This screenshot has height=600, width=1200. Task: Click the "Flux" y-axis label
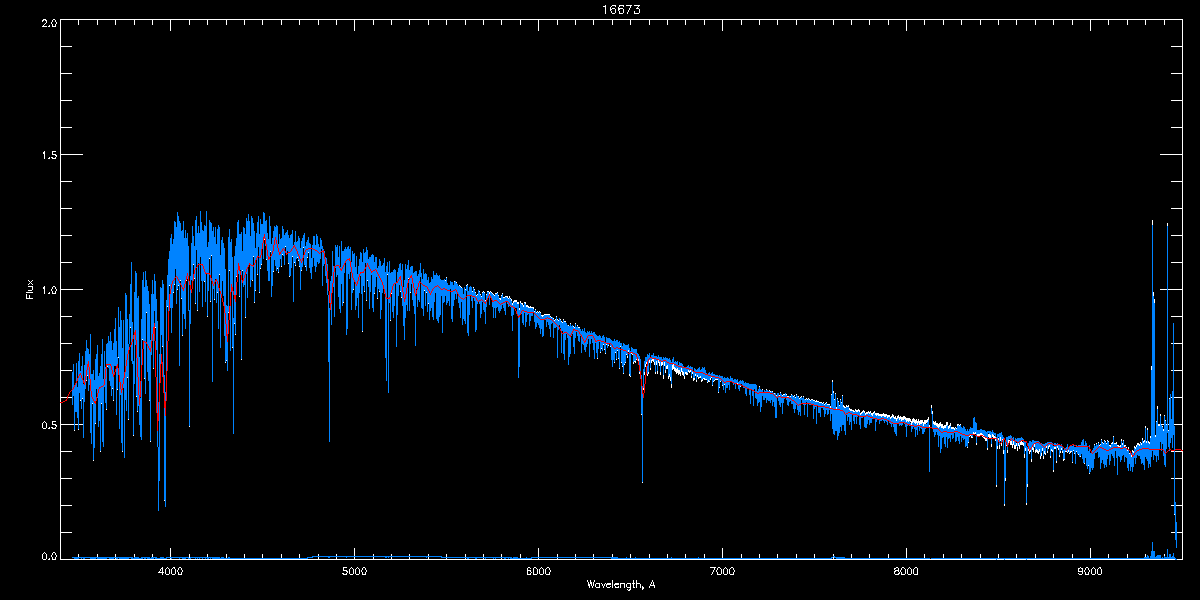pyautogui.click(x=30, y=290)
